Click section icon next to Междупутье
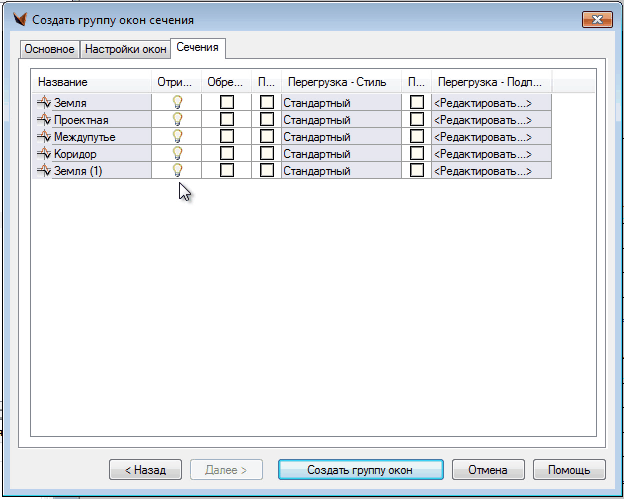Screen dimensions: 624x499 (x=43, y=136)
